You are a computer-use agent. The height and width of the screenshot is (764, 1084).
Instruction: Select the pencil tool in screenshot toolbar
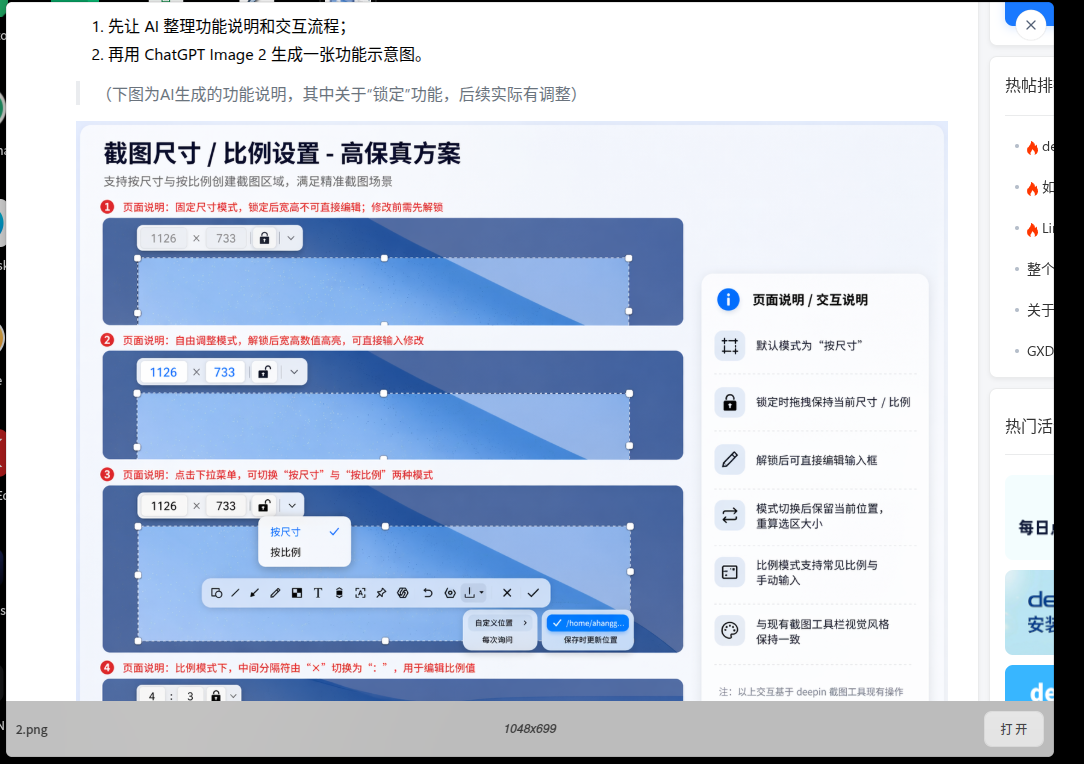click(275, 593)
